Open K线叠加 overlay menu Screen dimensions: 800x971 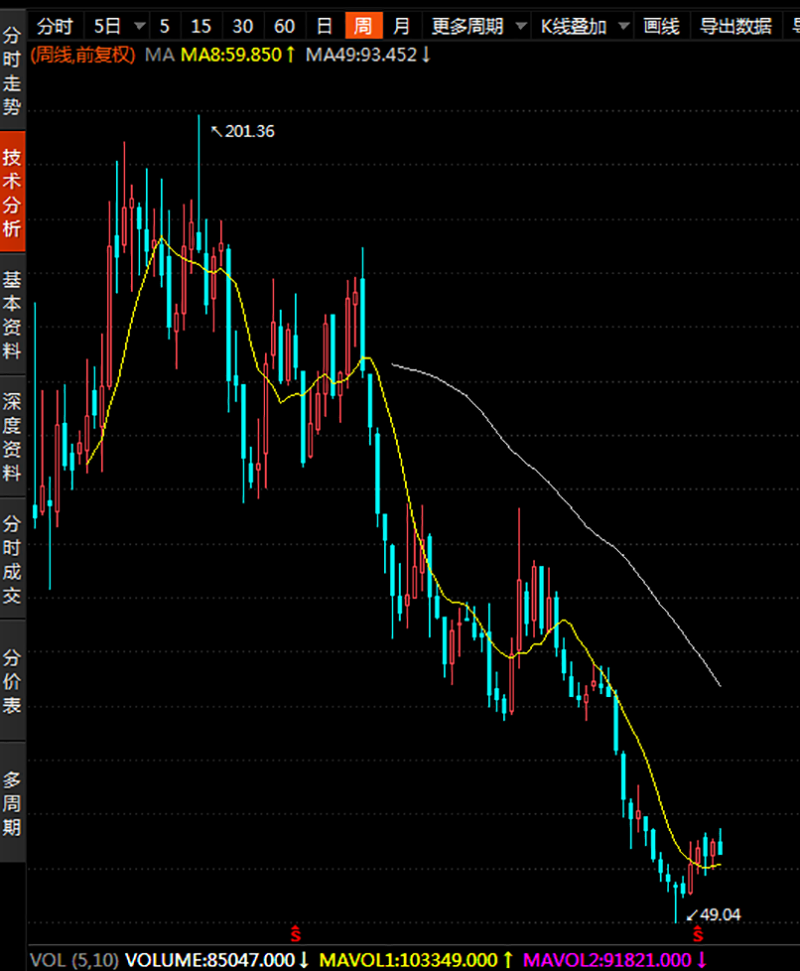tap(573, 26)
